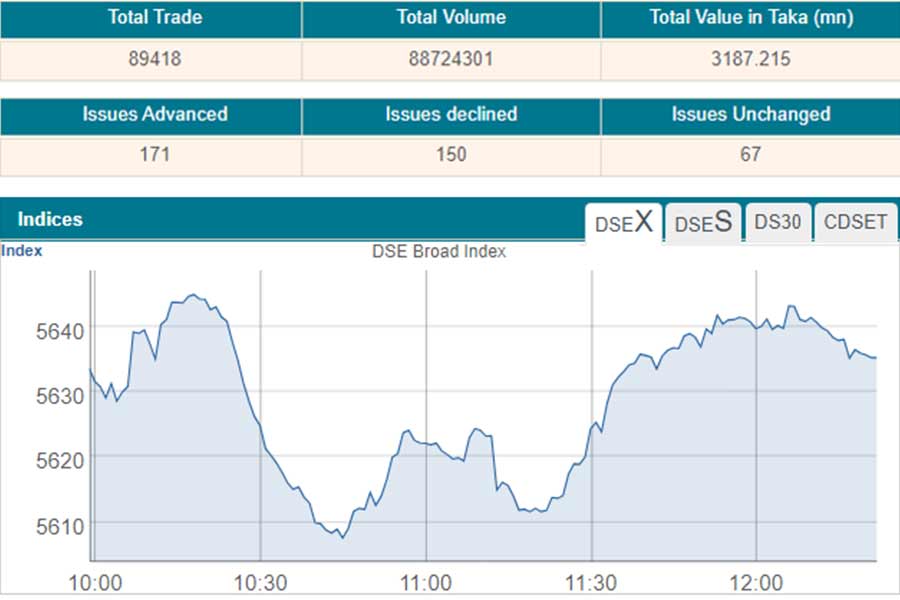The image size is (900, 600).
Task: Click the total trade value 89418
Action: 150,59
